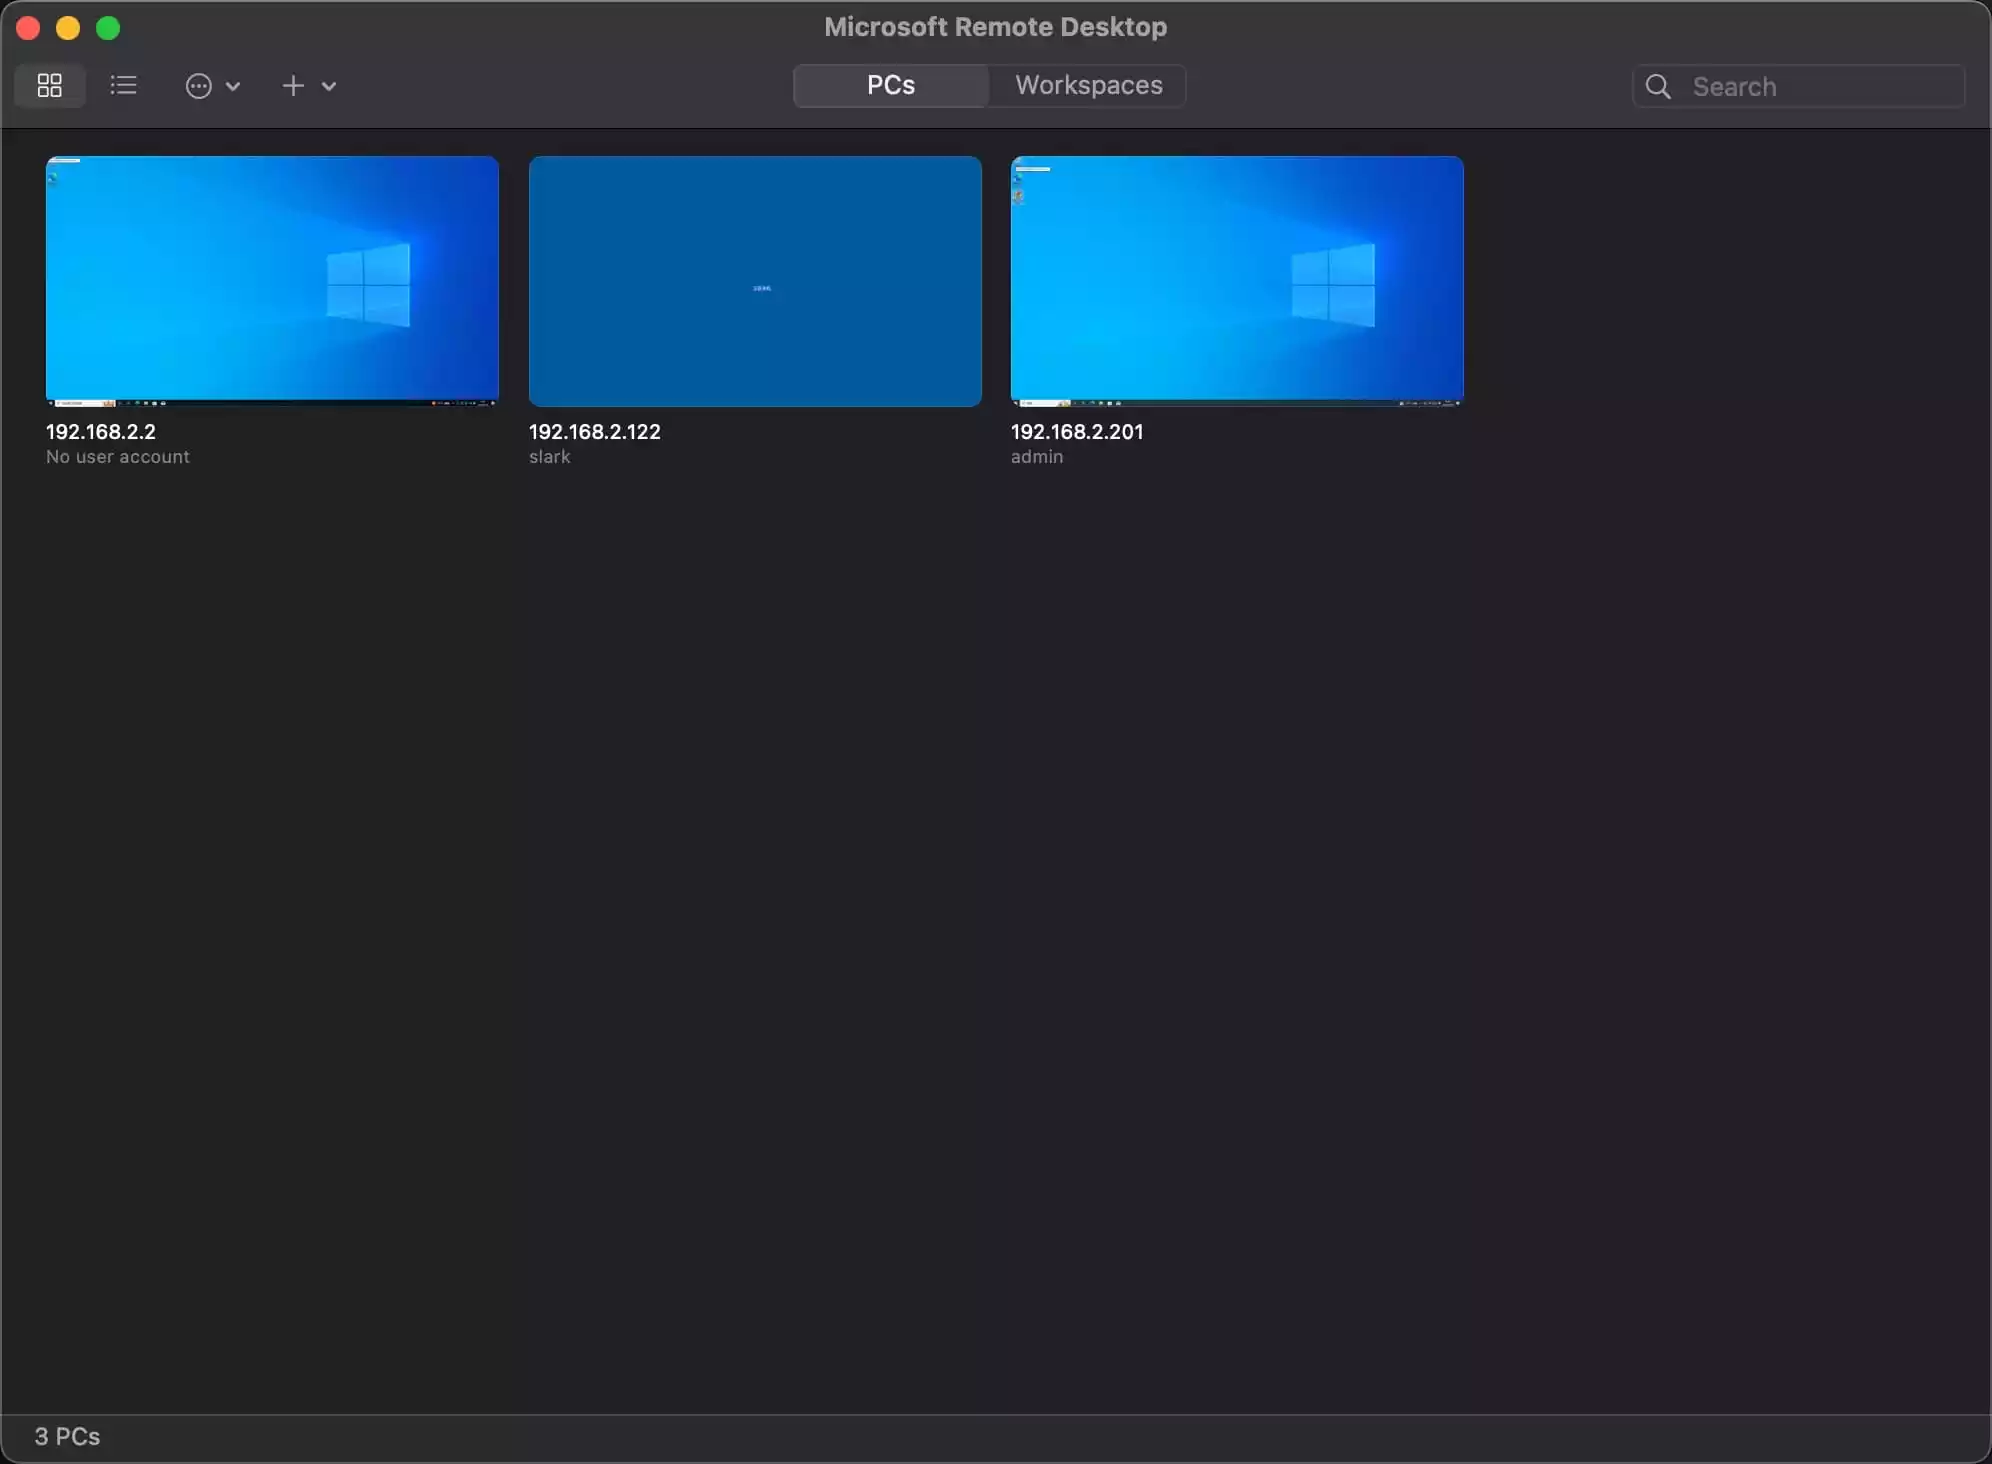Image resolution: width=1992 pixels, height=1464 pixels.
Task: Click the plus add icon
Action: pyautogui.click(x=292, y=86)
